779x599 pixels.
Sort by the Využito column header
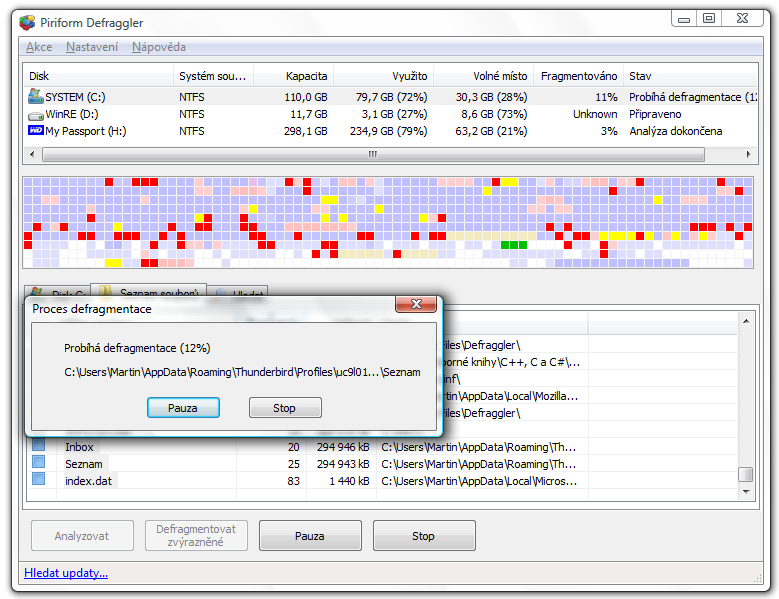384,76
